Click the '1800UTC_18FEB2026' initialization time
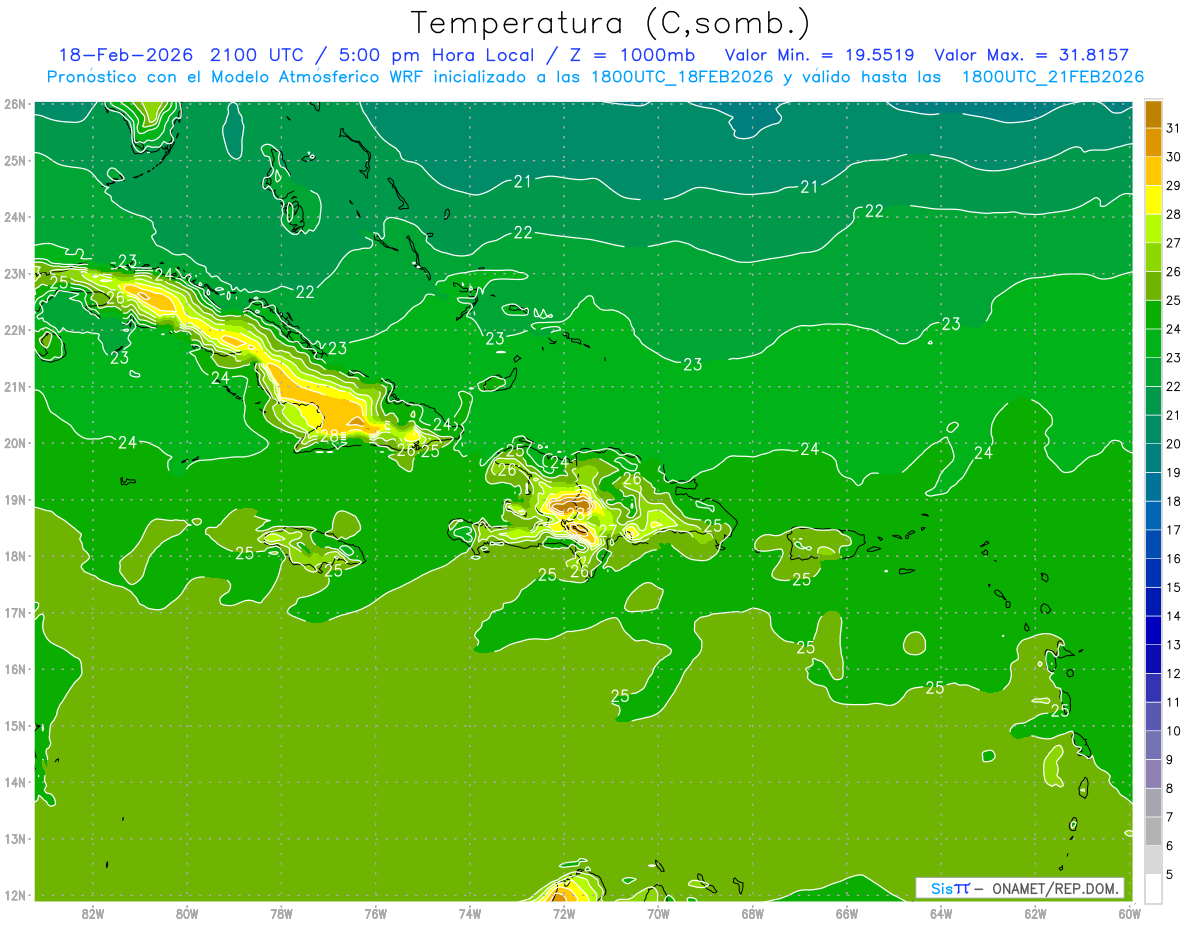Image resolution: width=1200 pixels, height=927 pixels. click(x=681, y=77)
